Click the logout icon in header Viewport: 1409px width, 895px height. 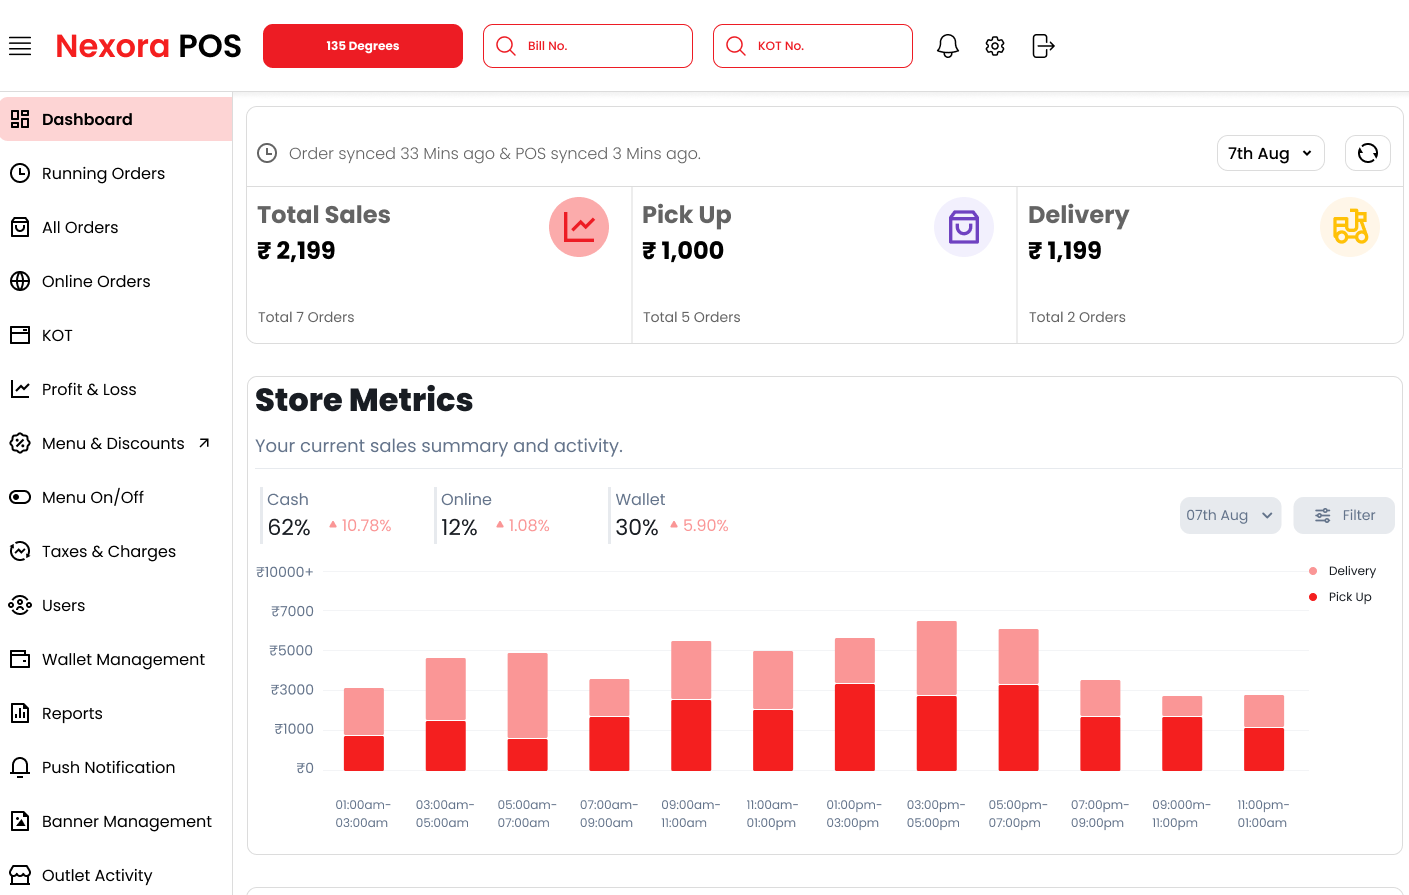click(x=1042, y=46)
